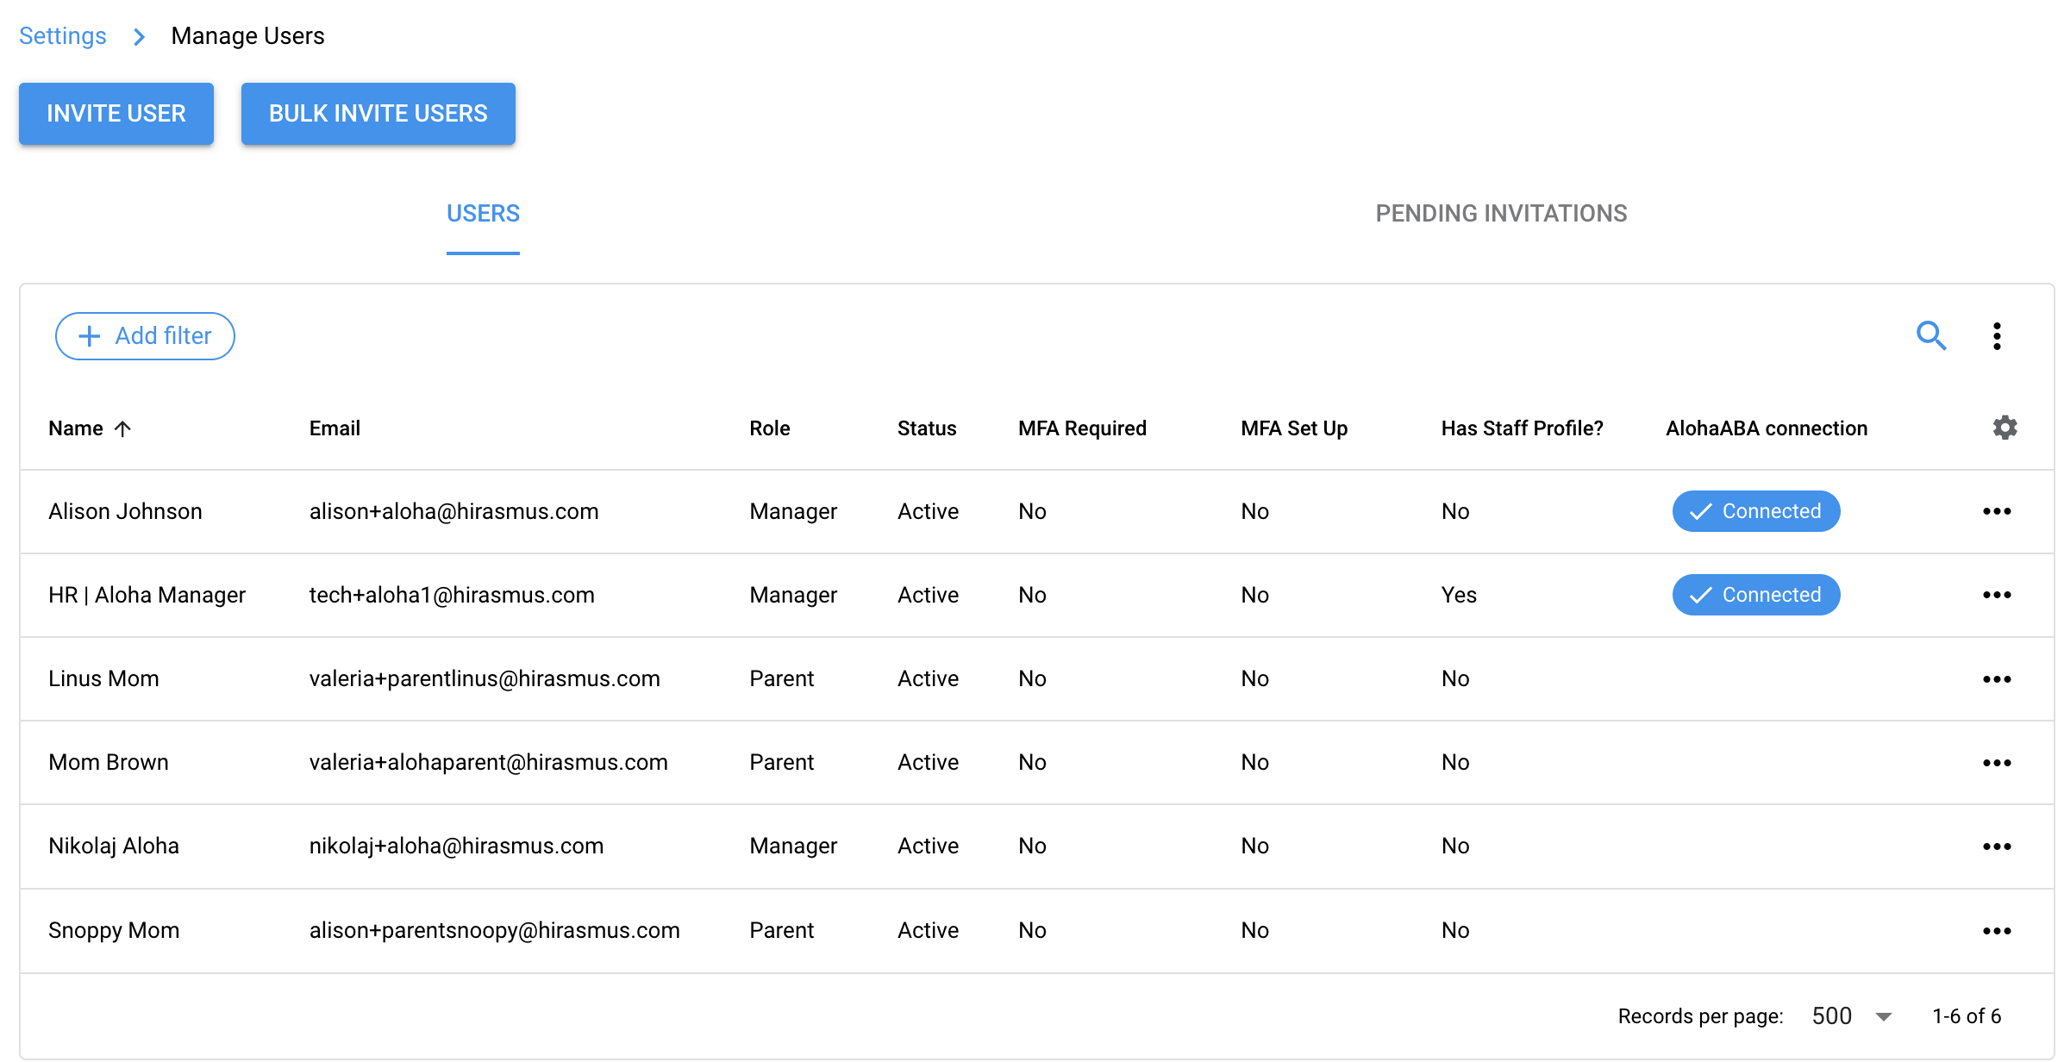2064x1062 pixels.
Task: Switch to the PENDING INVITATIONS tab
Action: tap(1501, 213)
